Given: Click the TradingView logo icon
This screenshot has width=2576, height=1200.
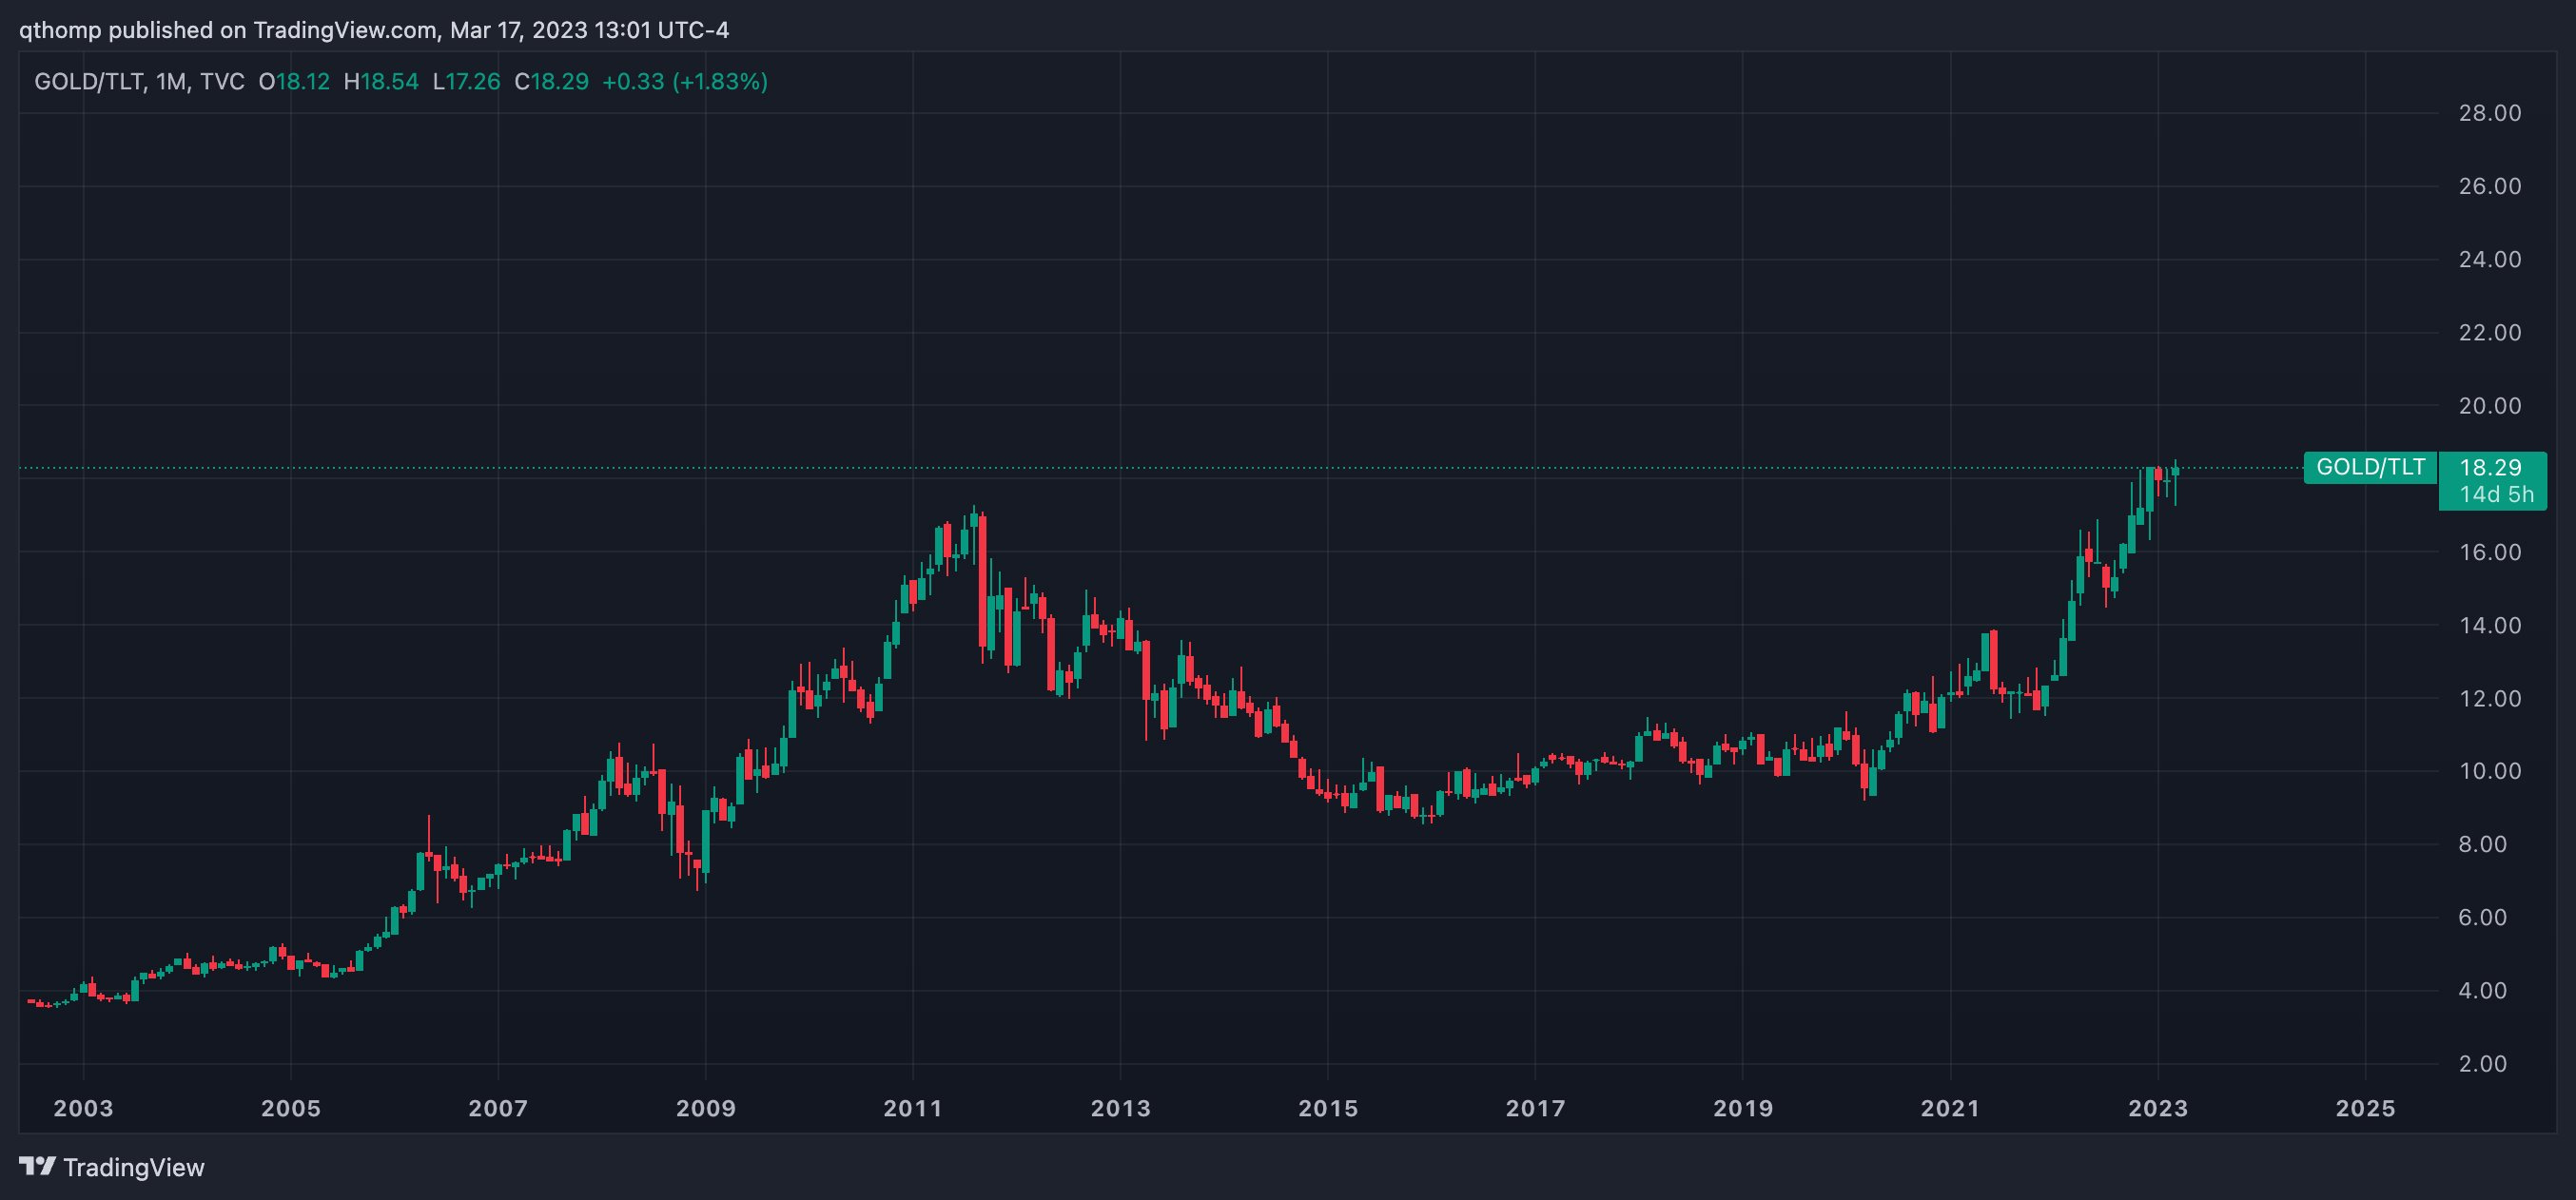Looking at the screenshot, I should 37,1166.
